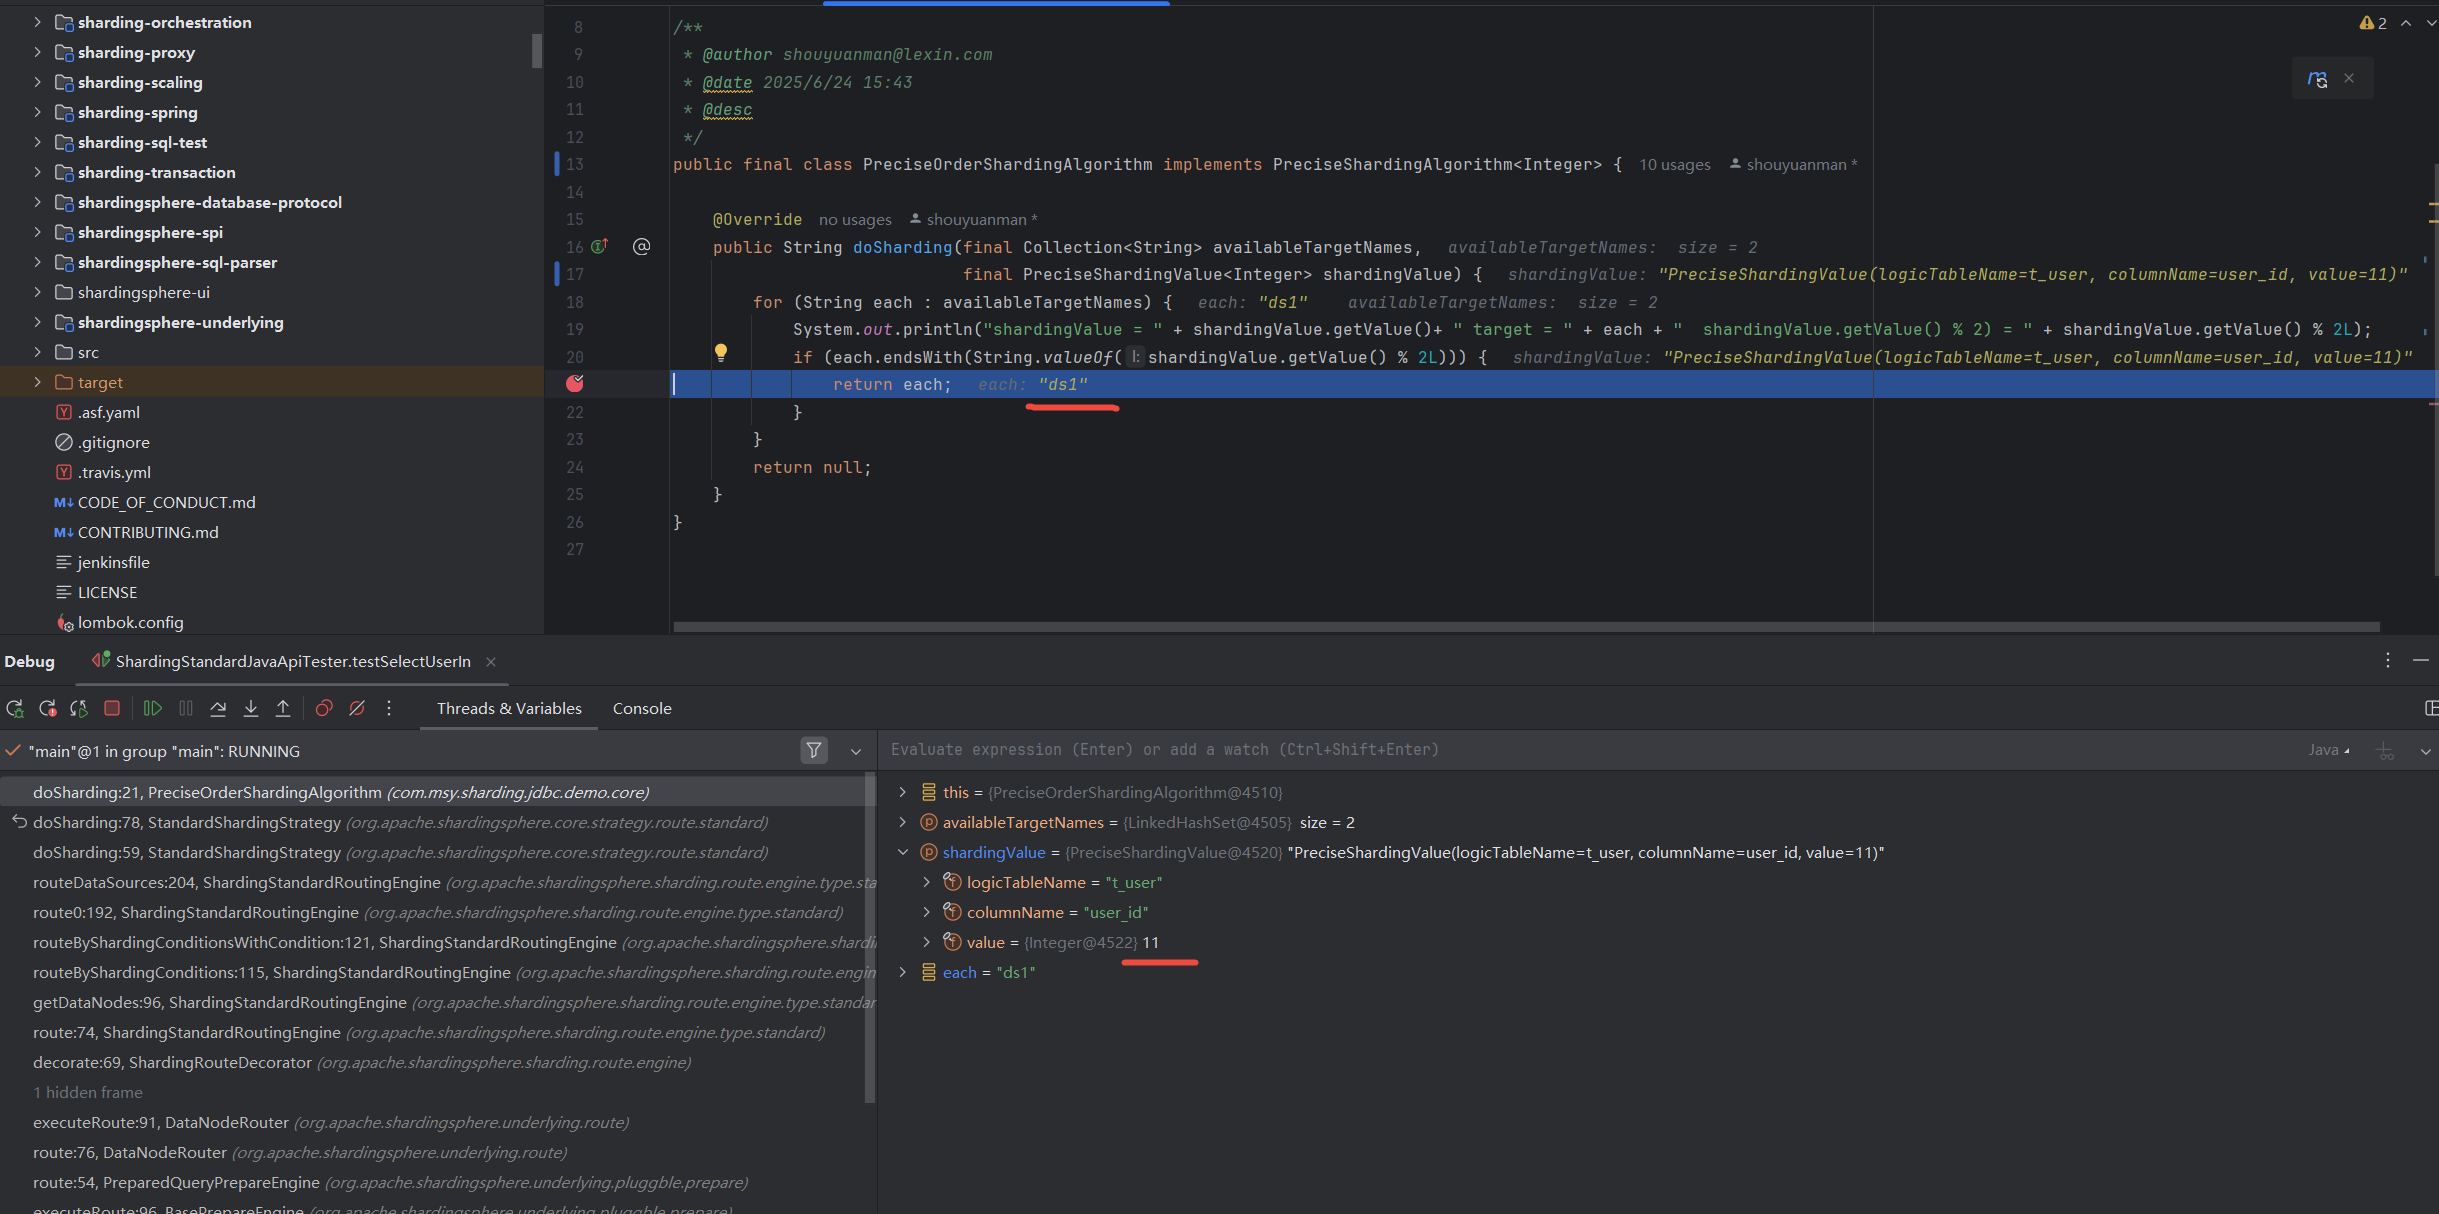Image resolution: width=2439 pixels, height=1214 pixels.
Task: Click the Step Into button
Action: click(x=251, y=708)
